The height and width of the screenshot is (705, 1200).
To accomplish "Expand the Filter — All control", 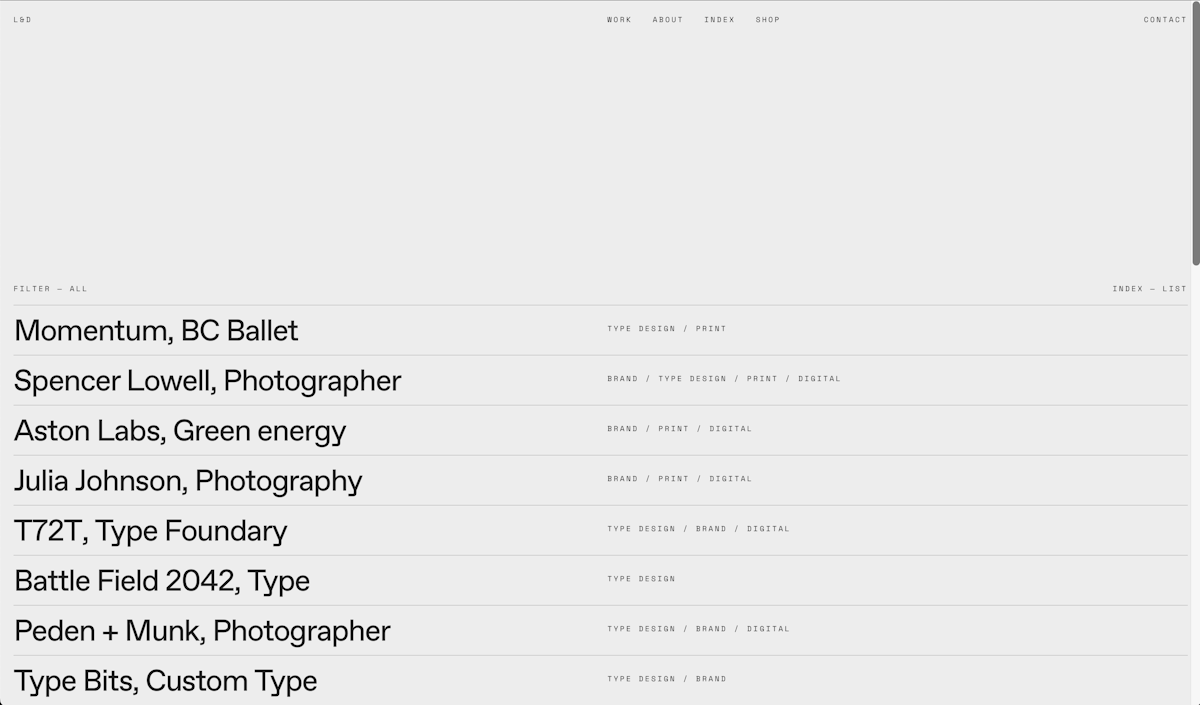I will click(x=50, y=289).
